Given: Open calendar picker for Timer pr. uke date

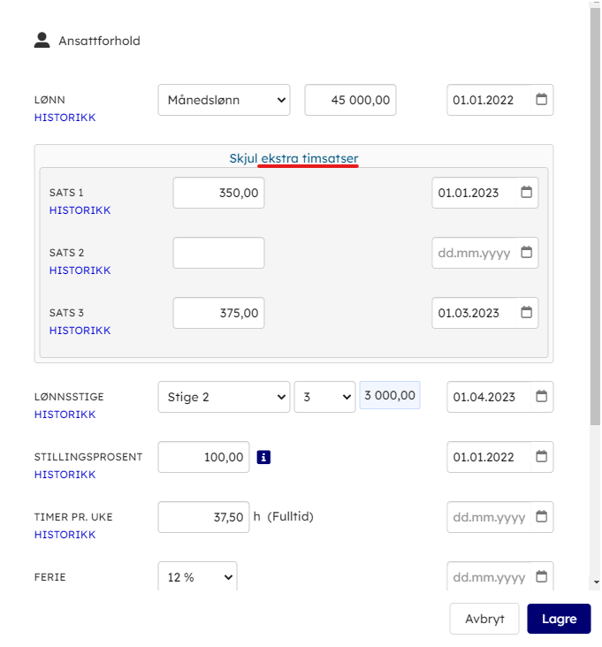Looking at the screenshot, I should click(541, 517).
